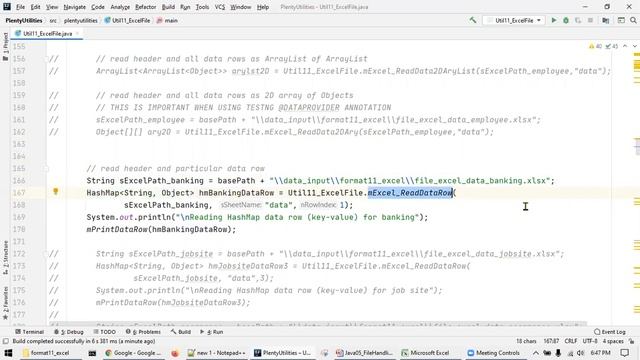Change file encoding UTF-8 in status bar
640x360 pixels.
coord(590,341)
